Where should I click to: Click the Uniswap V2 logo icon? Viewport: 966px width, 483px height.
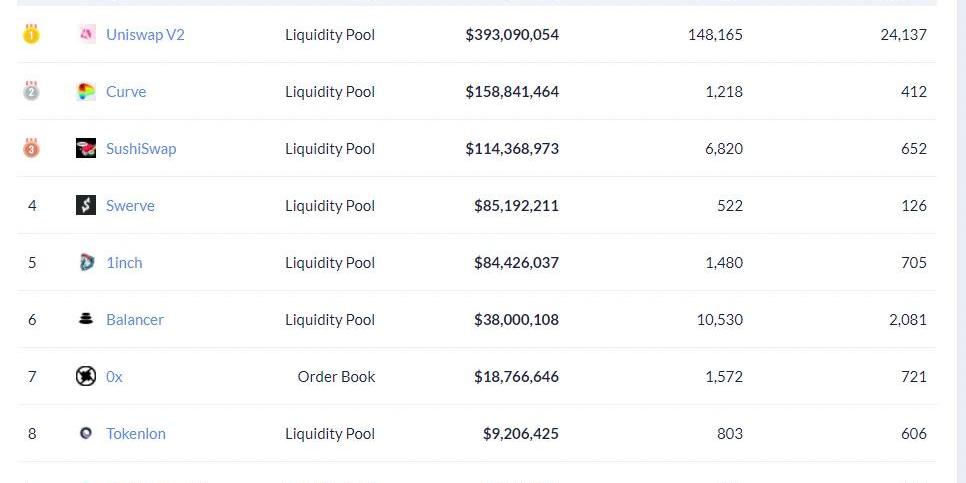point(86,35)
